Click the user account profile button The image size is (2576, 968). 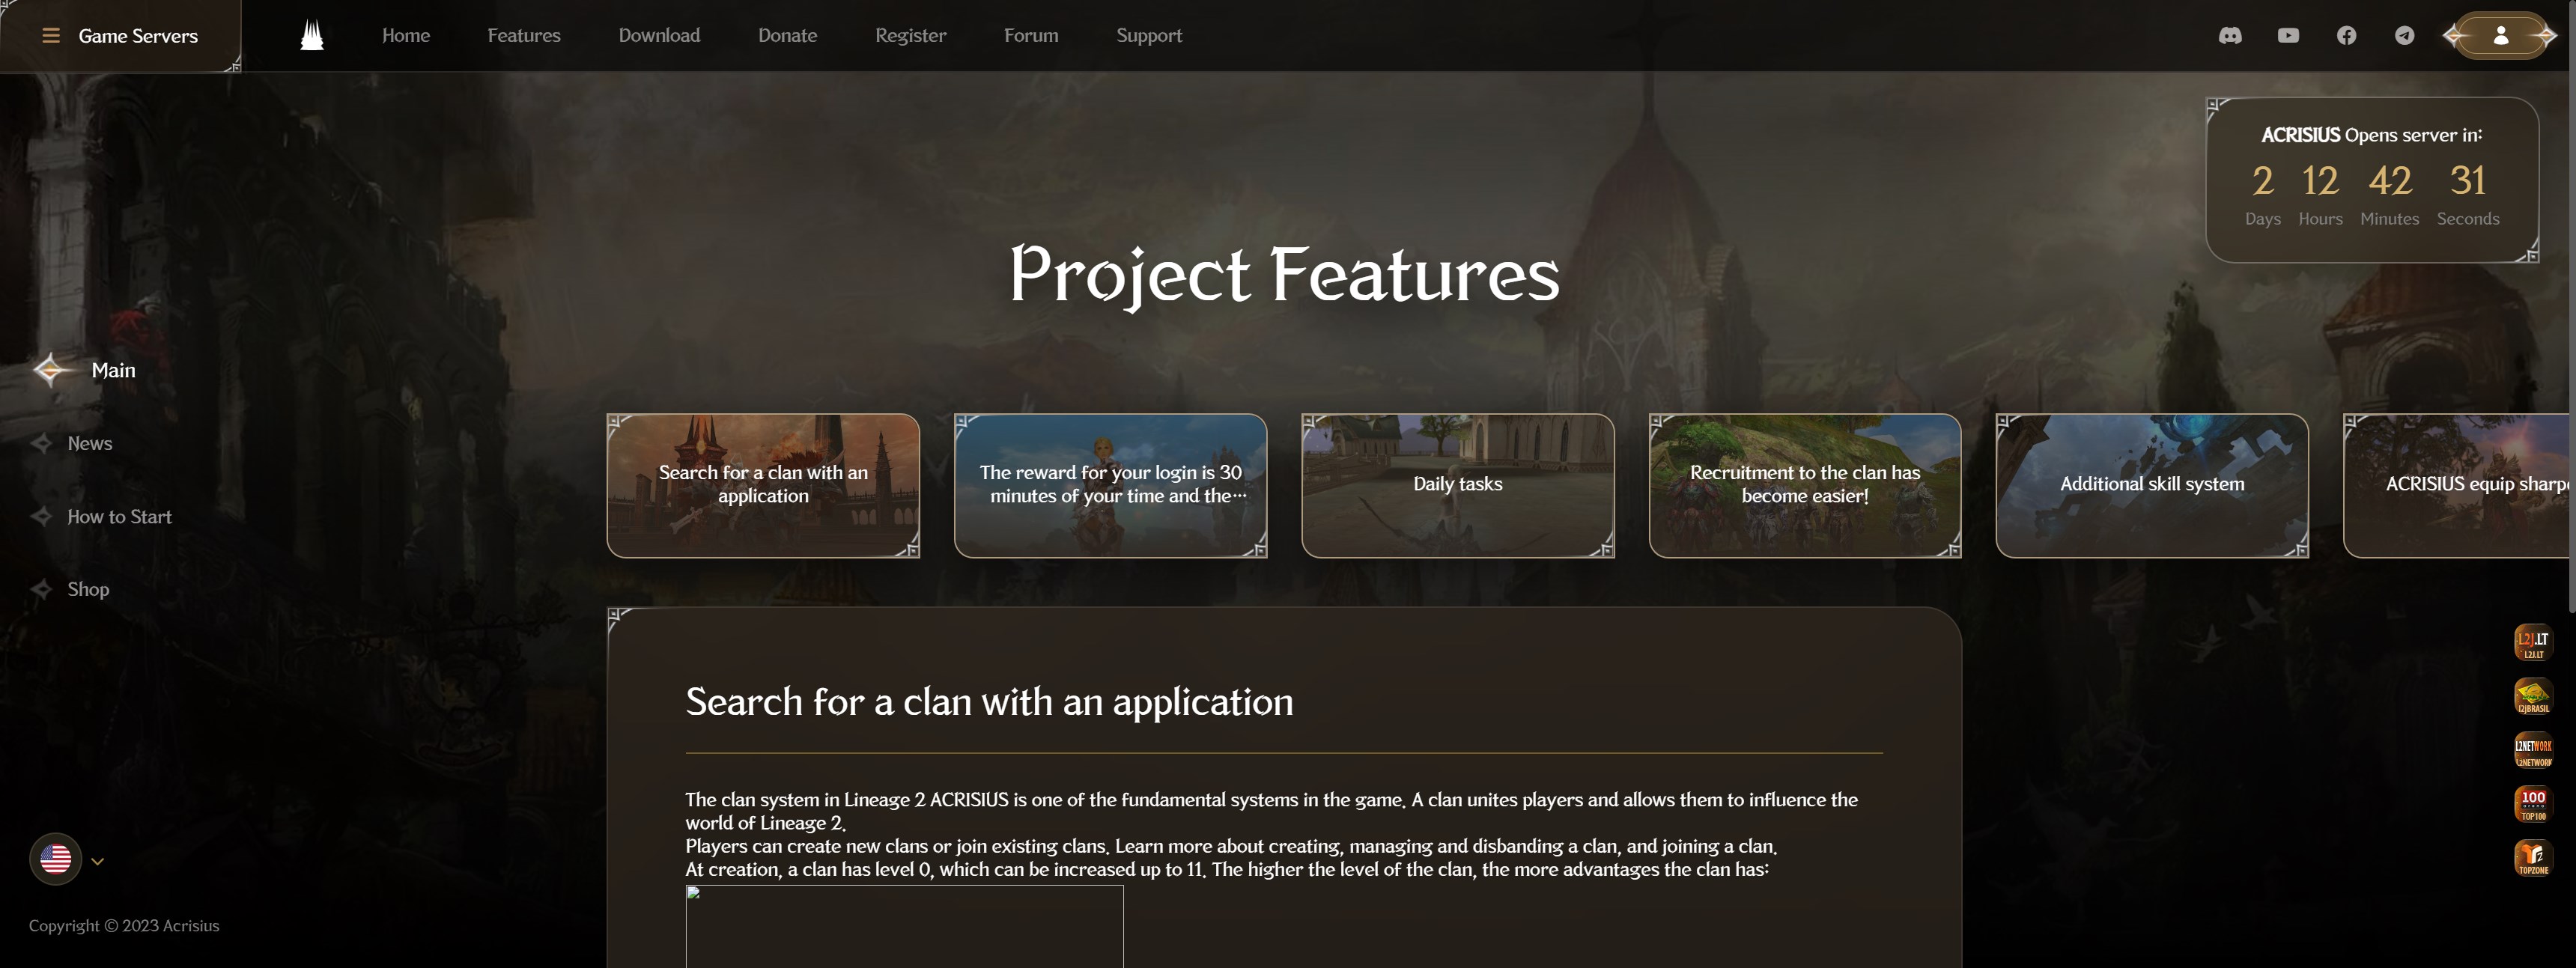pos(2500,36)
